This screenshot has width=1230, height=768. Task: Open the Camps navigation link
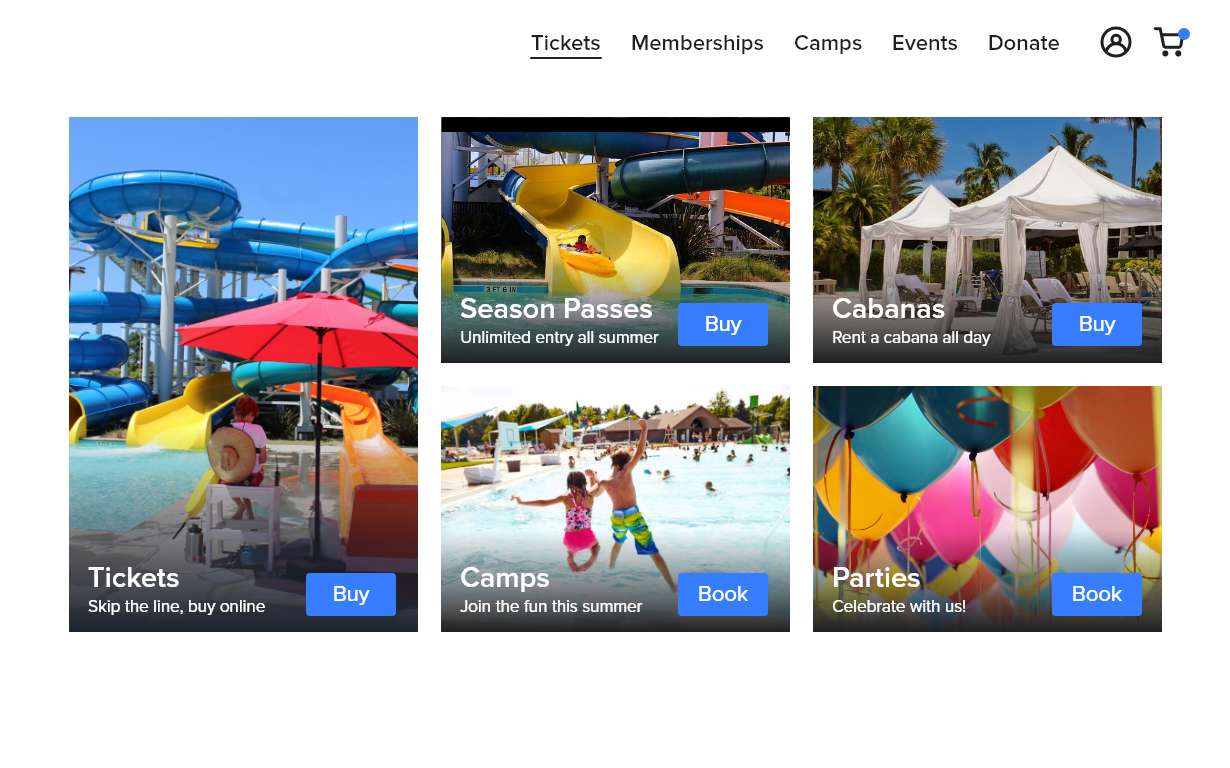click(828, 43)
